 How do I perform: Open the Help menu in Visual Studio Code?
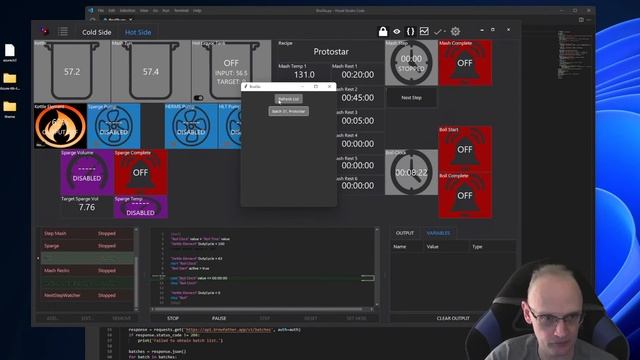[x=197, y=11]
